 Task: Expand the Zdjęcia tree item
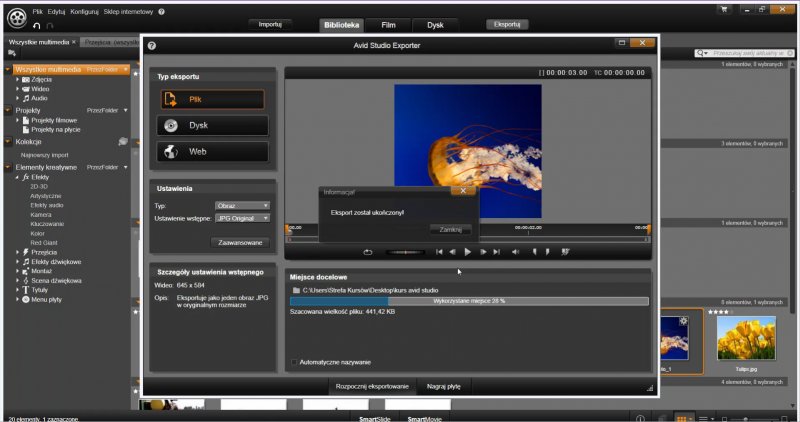click(17, 80)
